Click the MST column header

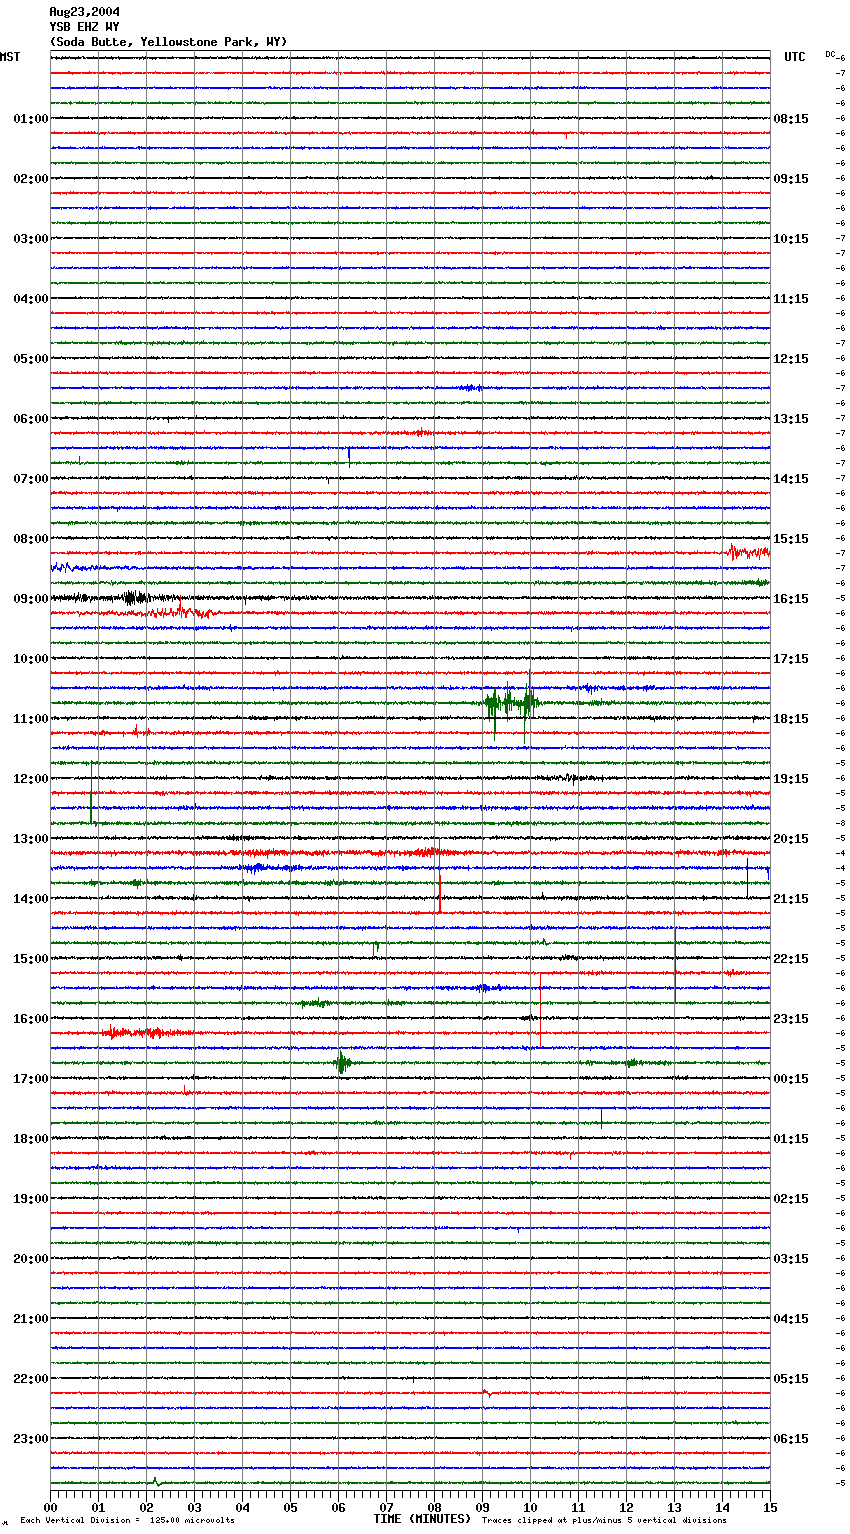[x=10, y=57]
